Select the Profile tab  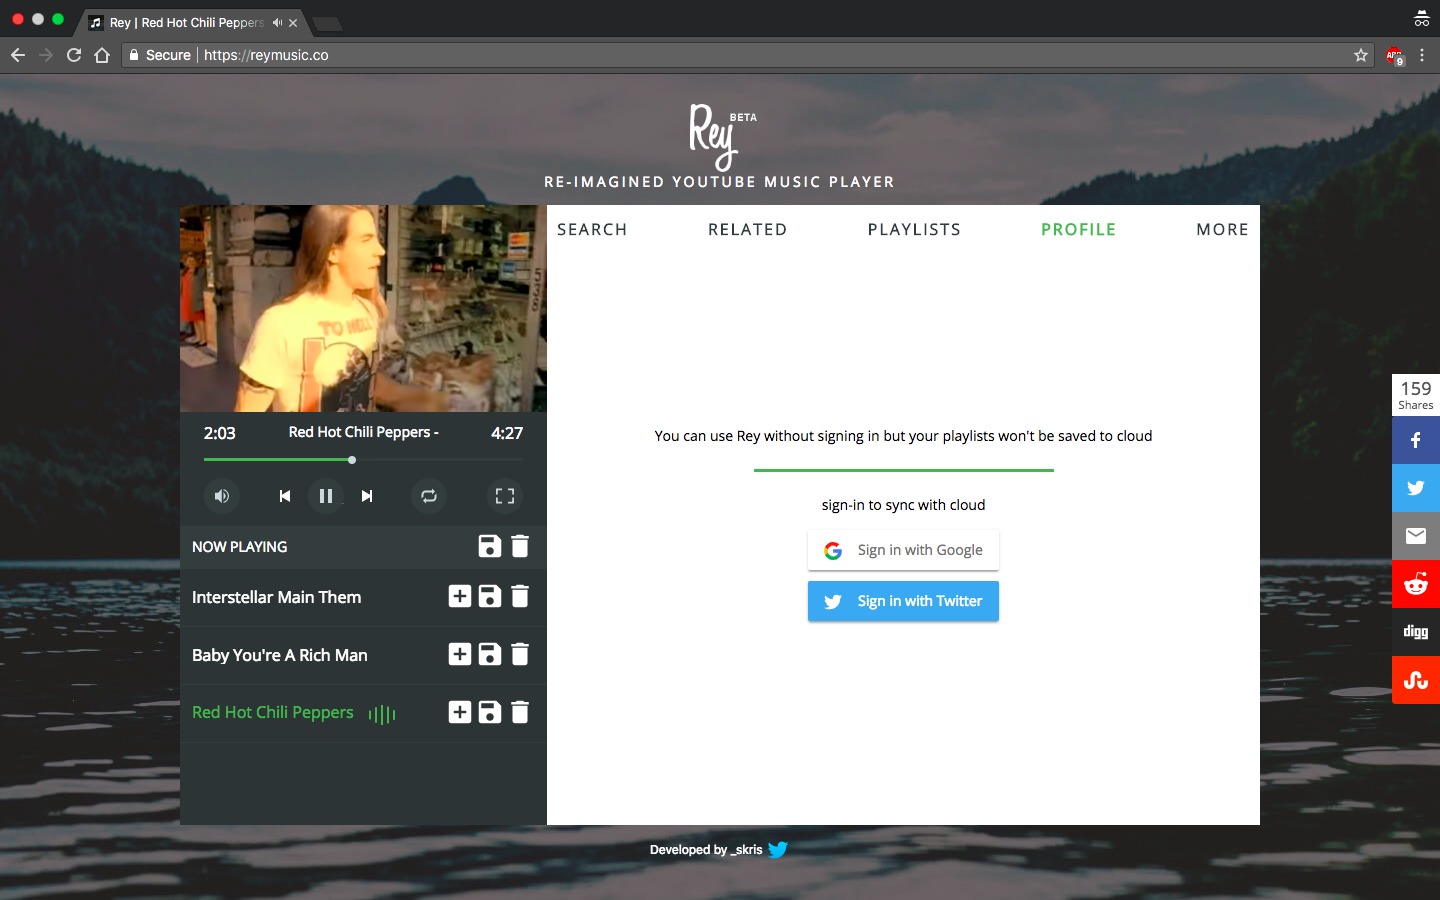coord(1078,229)
